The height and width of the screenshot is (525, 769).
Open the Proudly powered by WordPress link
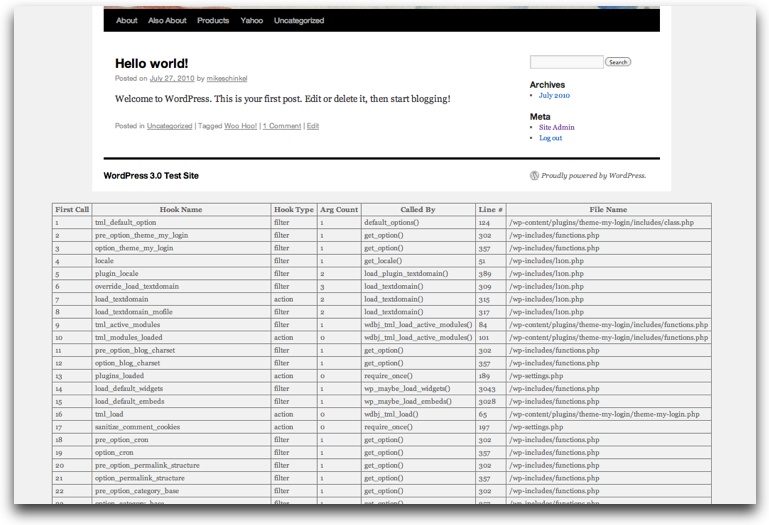pyautogui.click(x=593, y=176)
